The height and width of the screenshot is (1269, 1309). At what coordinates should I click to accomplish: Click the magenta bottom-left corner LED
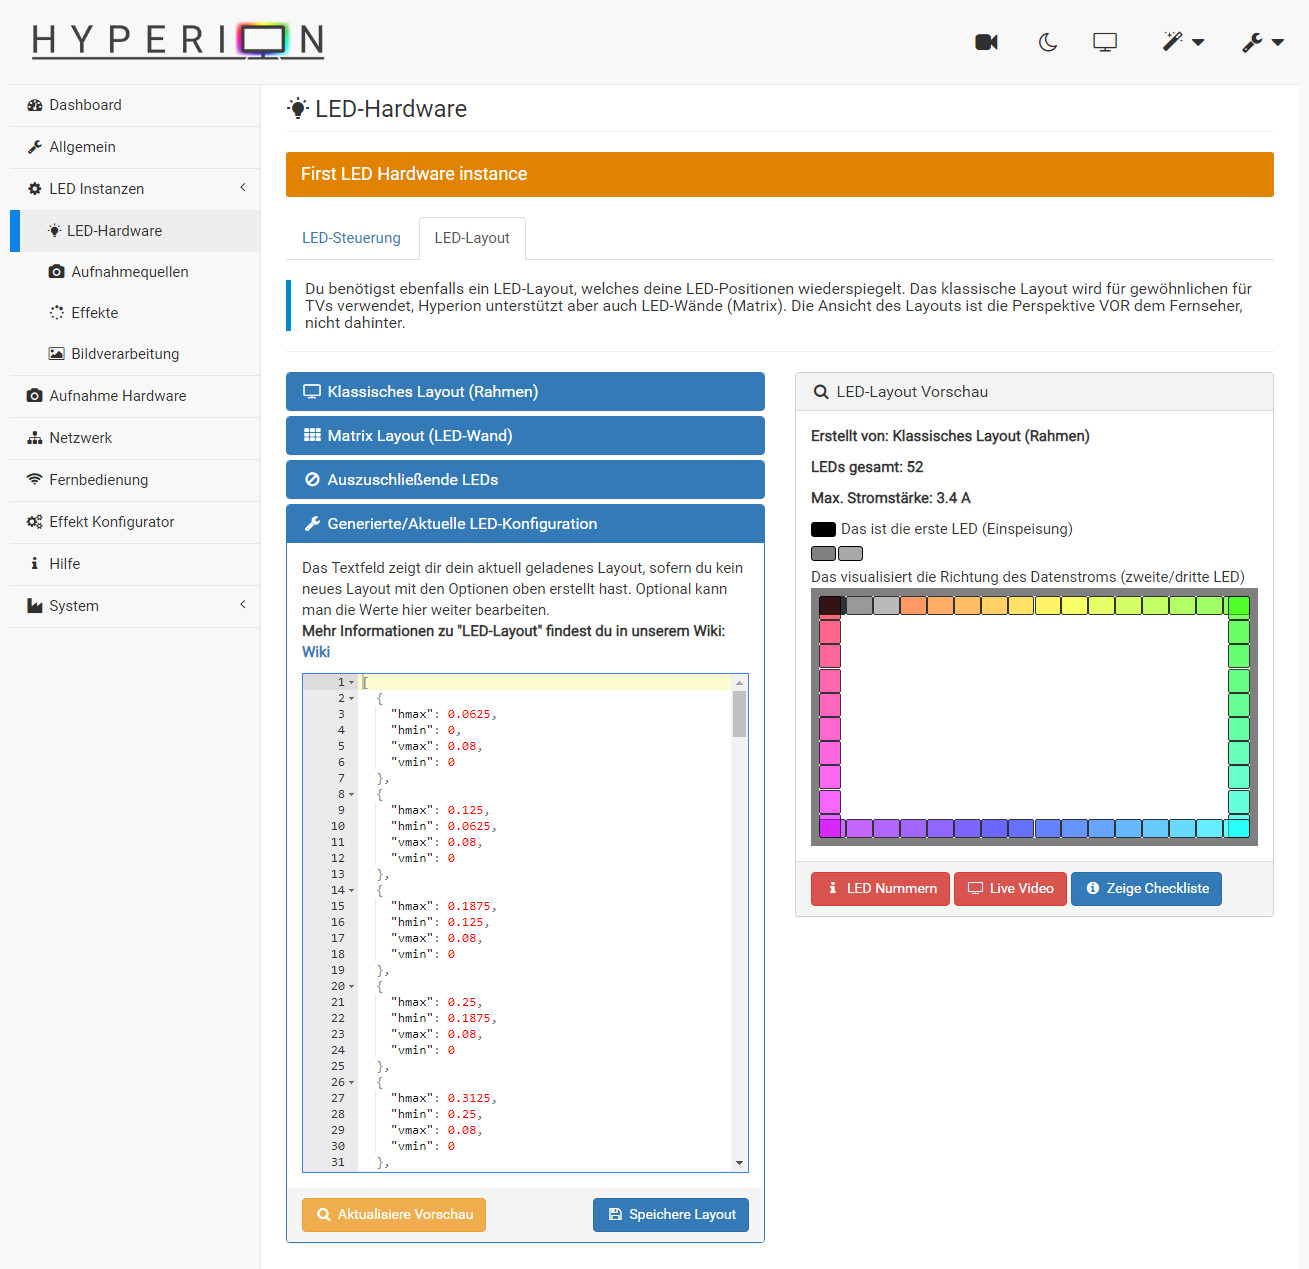[830, 828]
